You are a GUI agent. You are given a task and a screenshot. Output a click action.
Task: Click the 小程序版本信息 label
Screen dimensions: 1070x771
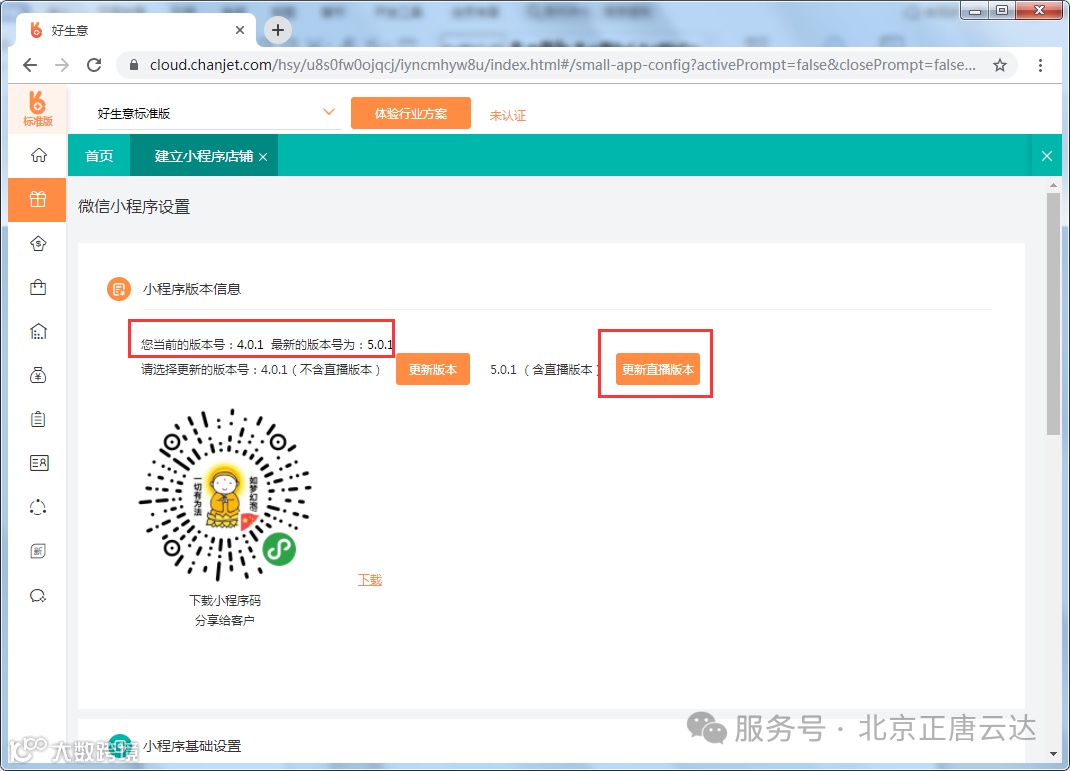[x=192, y=289]
